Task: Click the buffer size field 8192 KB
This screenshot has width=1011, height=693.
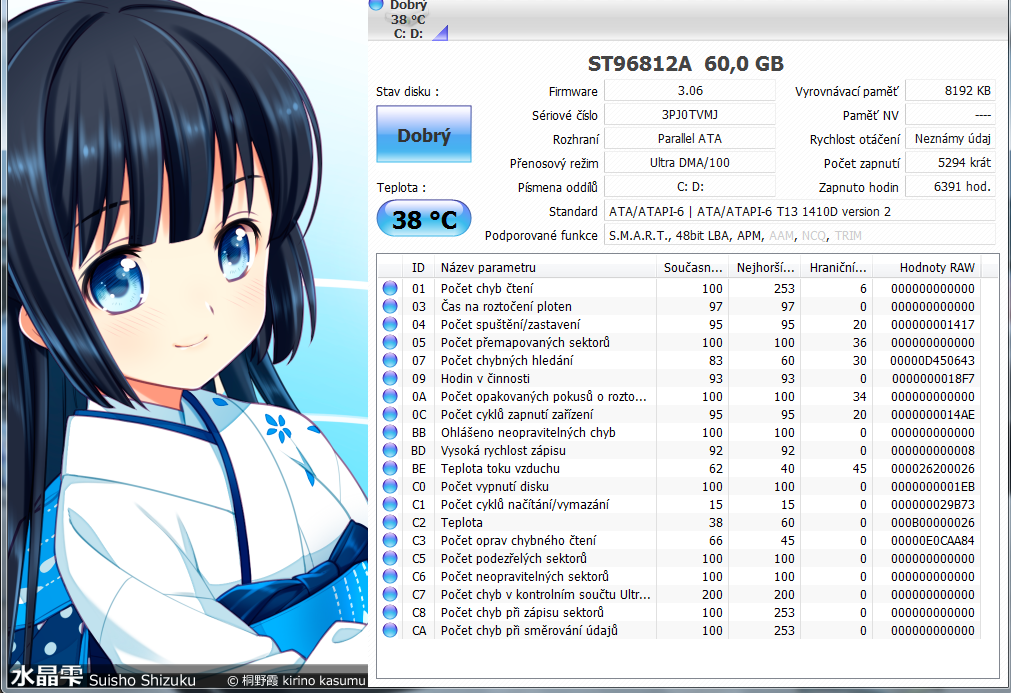Action: pyautogui.click(x=951, y=91)
